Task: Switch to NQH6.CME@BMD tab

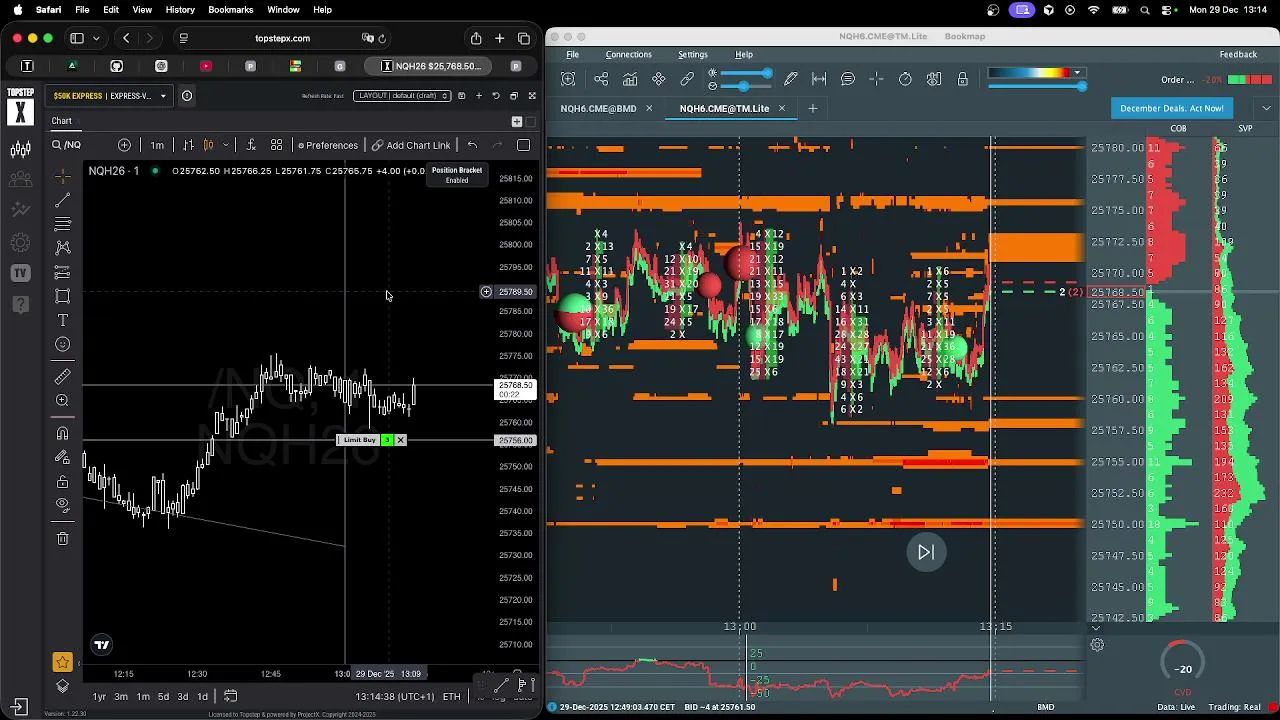Action: pyautogui.click(x=598, y=108)
